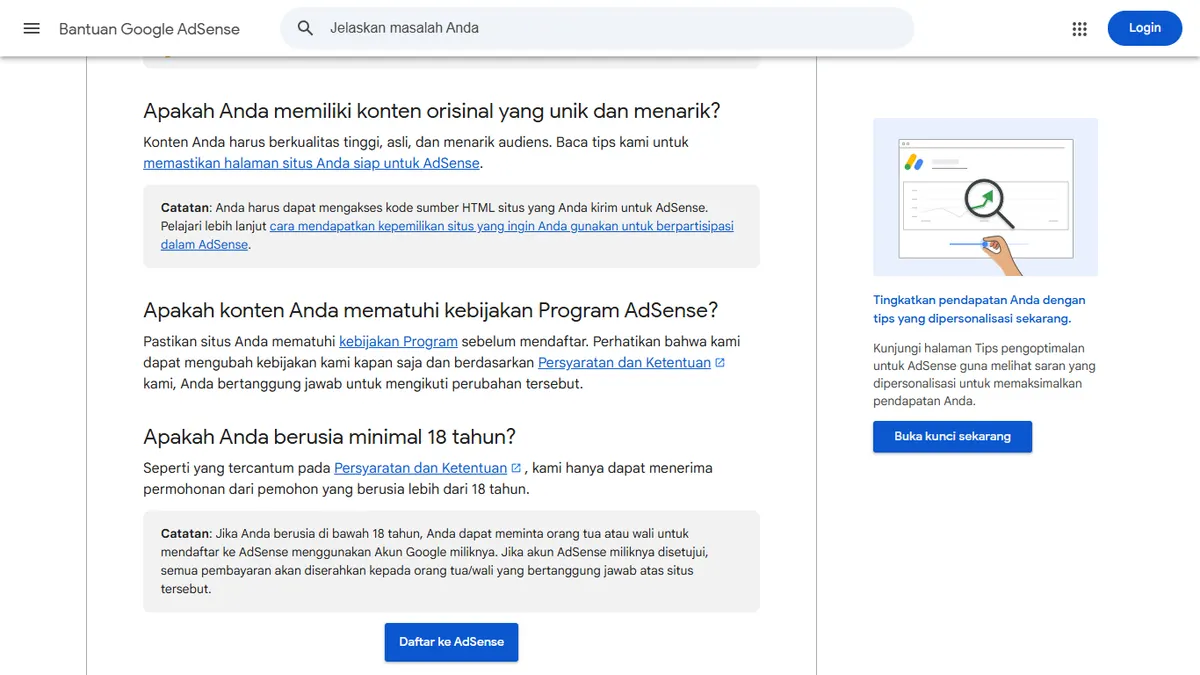Click the 'Buka kunci sekarang' button
The image size is (1200, 675).
click(952, 436)
